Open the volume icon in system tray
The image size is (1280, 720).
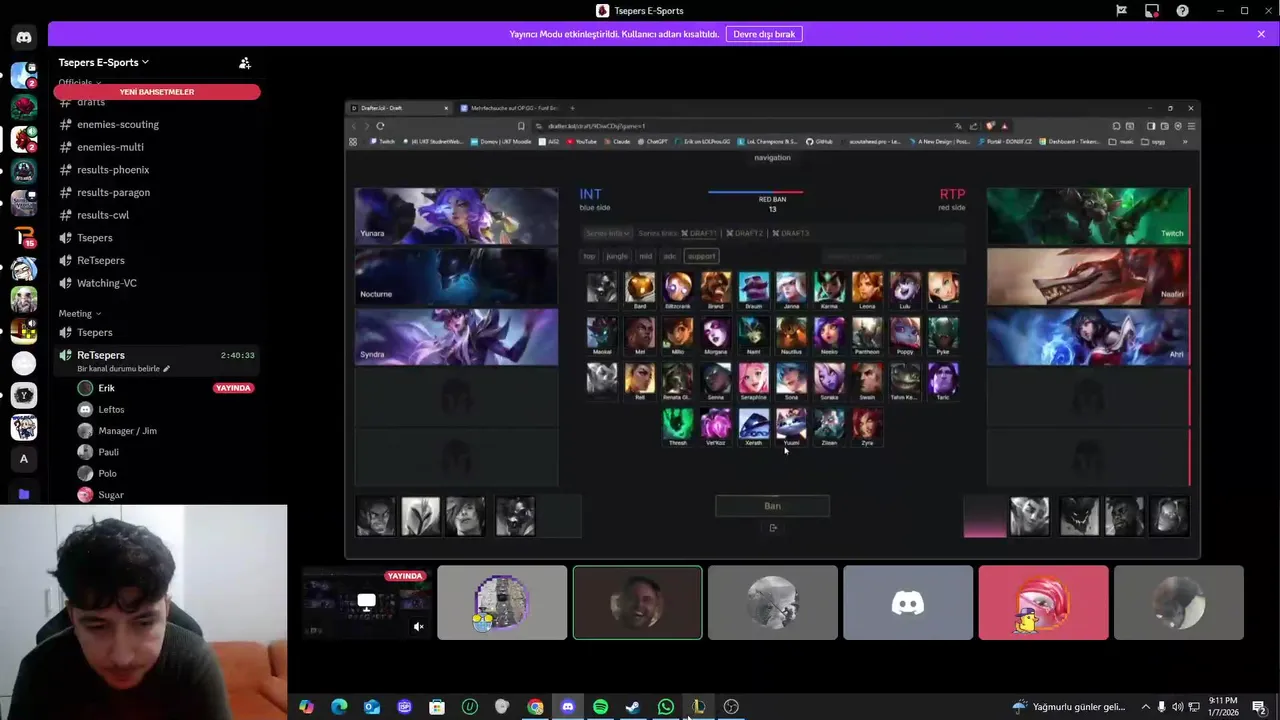point(1177,707)
